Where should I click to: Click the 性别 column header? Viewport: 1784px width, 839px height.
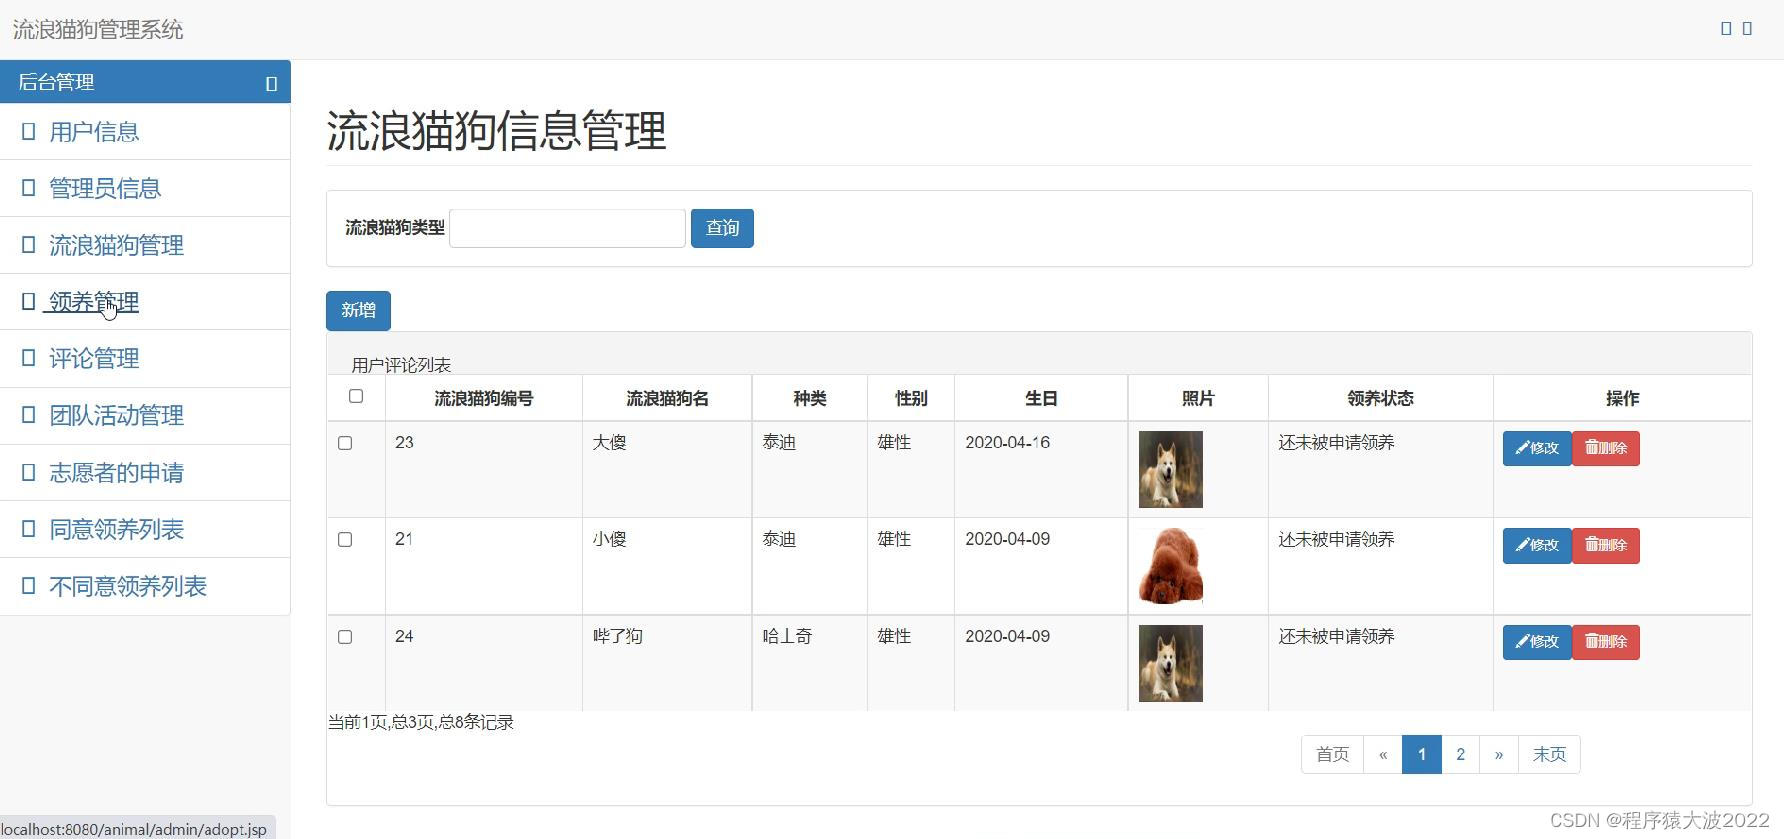[911, 398]
